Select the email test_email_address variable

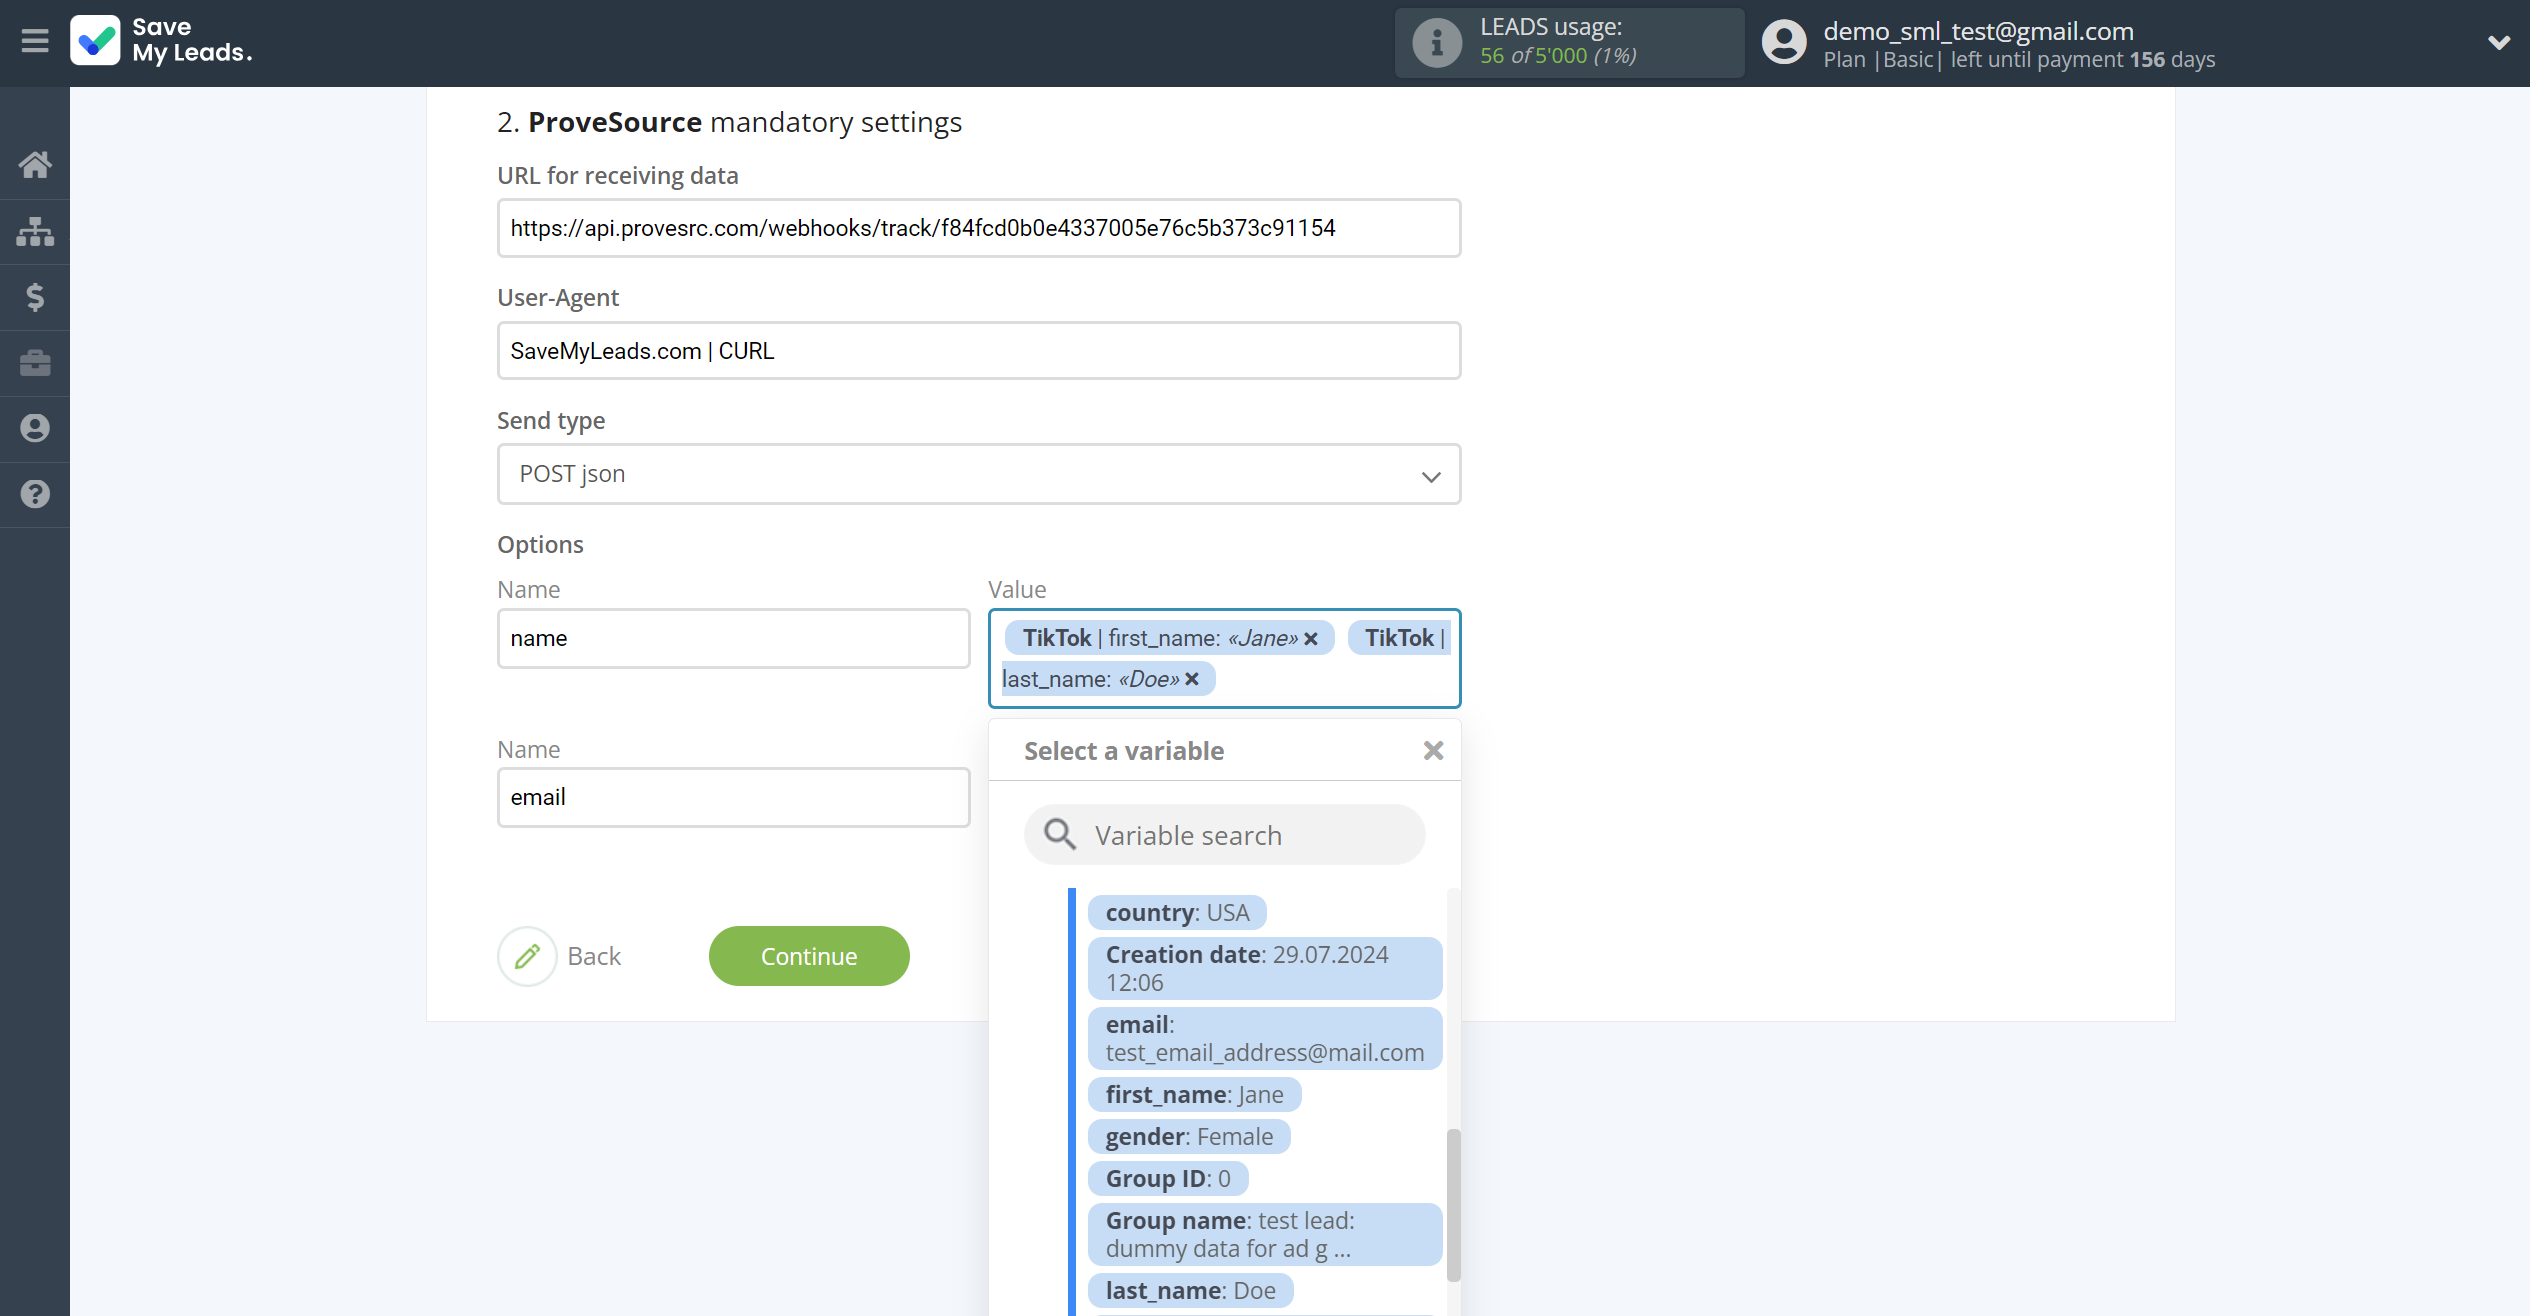click(1265, 1039)
